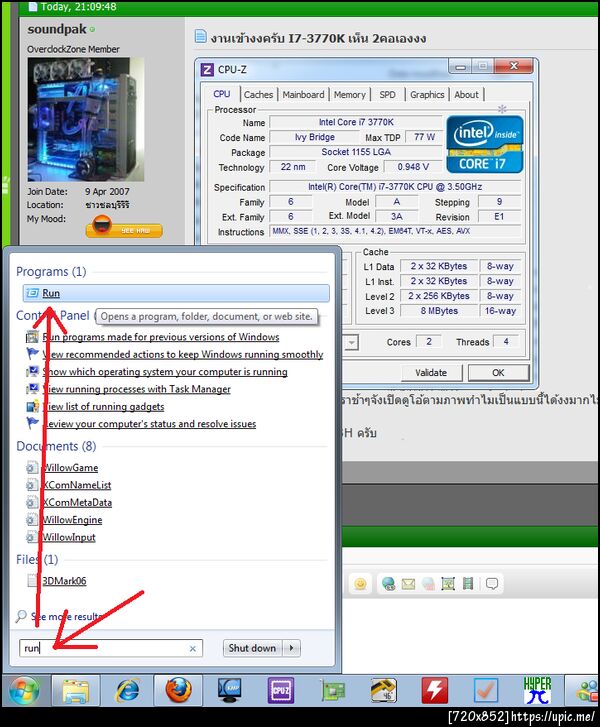Open View recommended actions to keep Windows smooth
The width and height of the screenshot is (600, 727).
[x=183, y=354]
